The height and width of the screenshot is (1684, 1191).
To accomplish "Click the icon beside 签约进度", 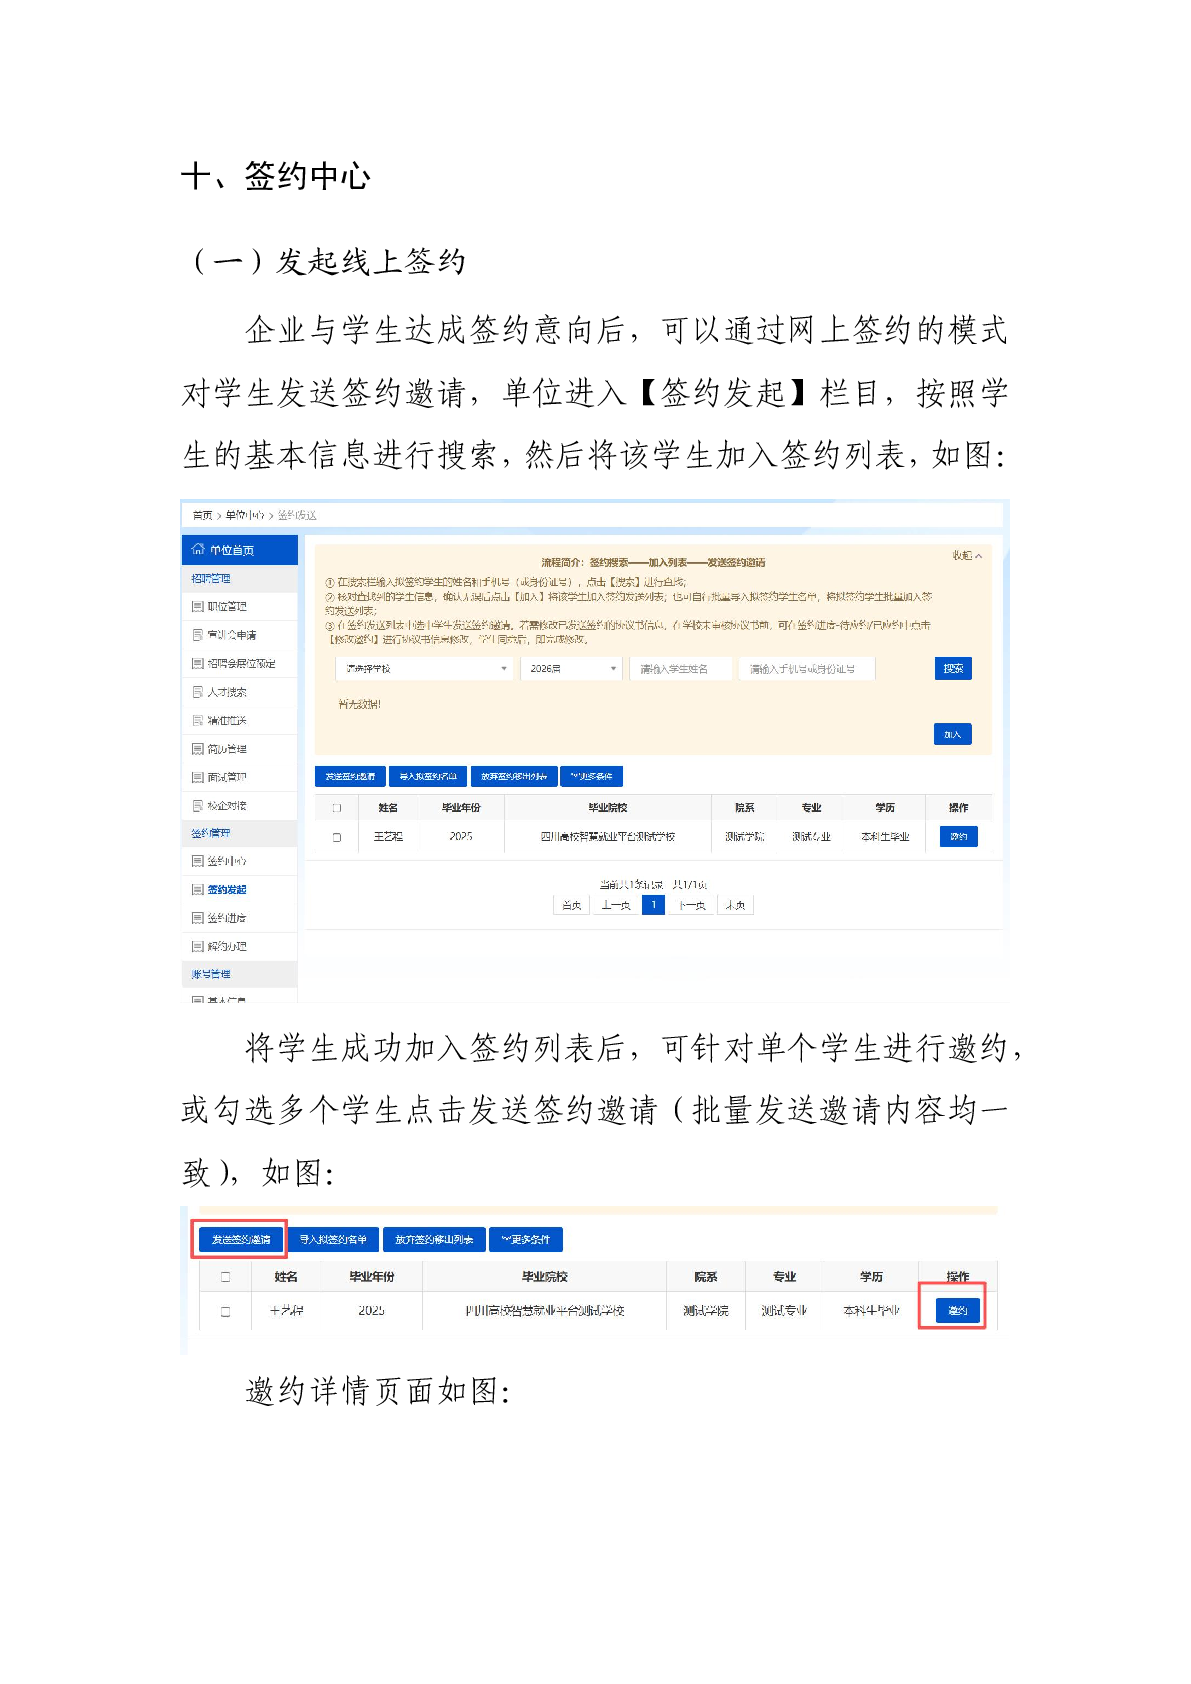I will [x=197, y=917].
